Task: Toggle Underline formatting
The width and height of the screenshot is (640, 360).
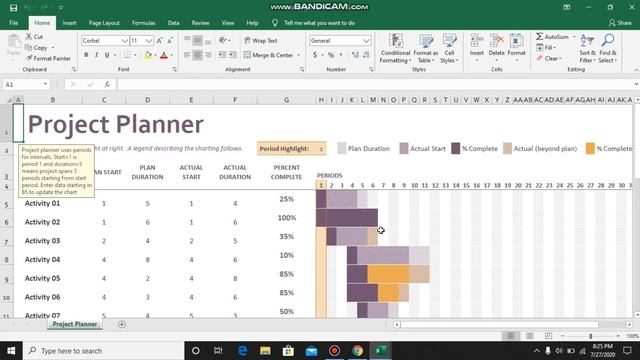Action: 107,55
